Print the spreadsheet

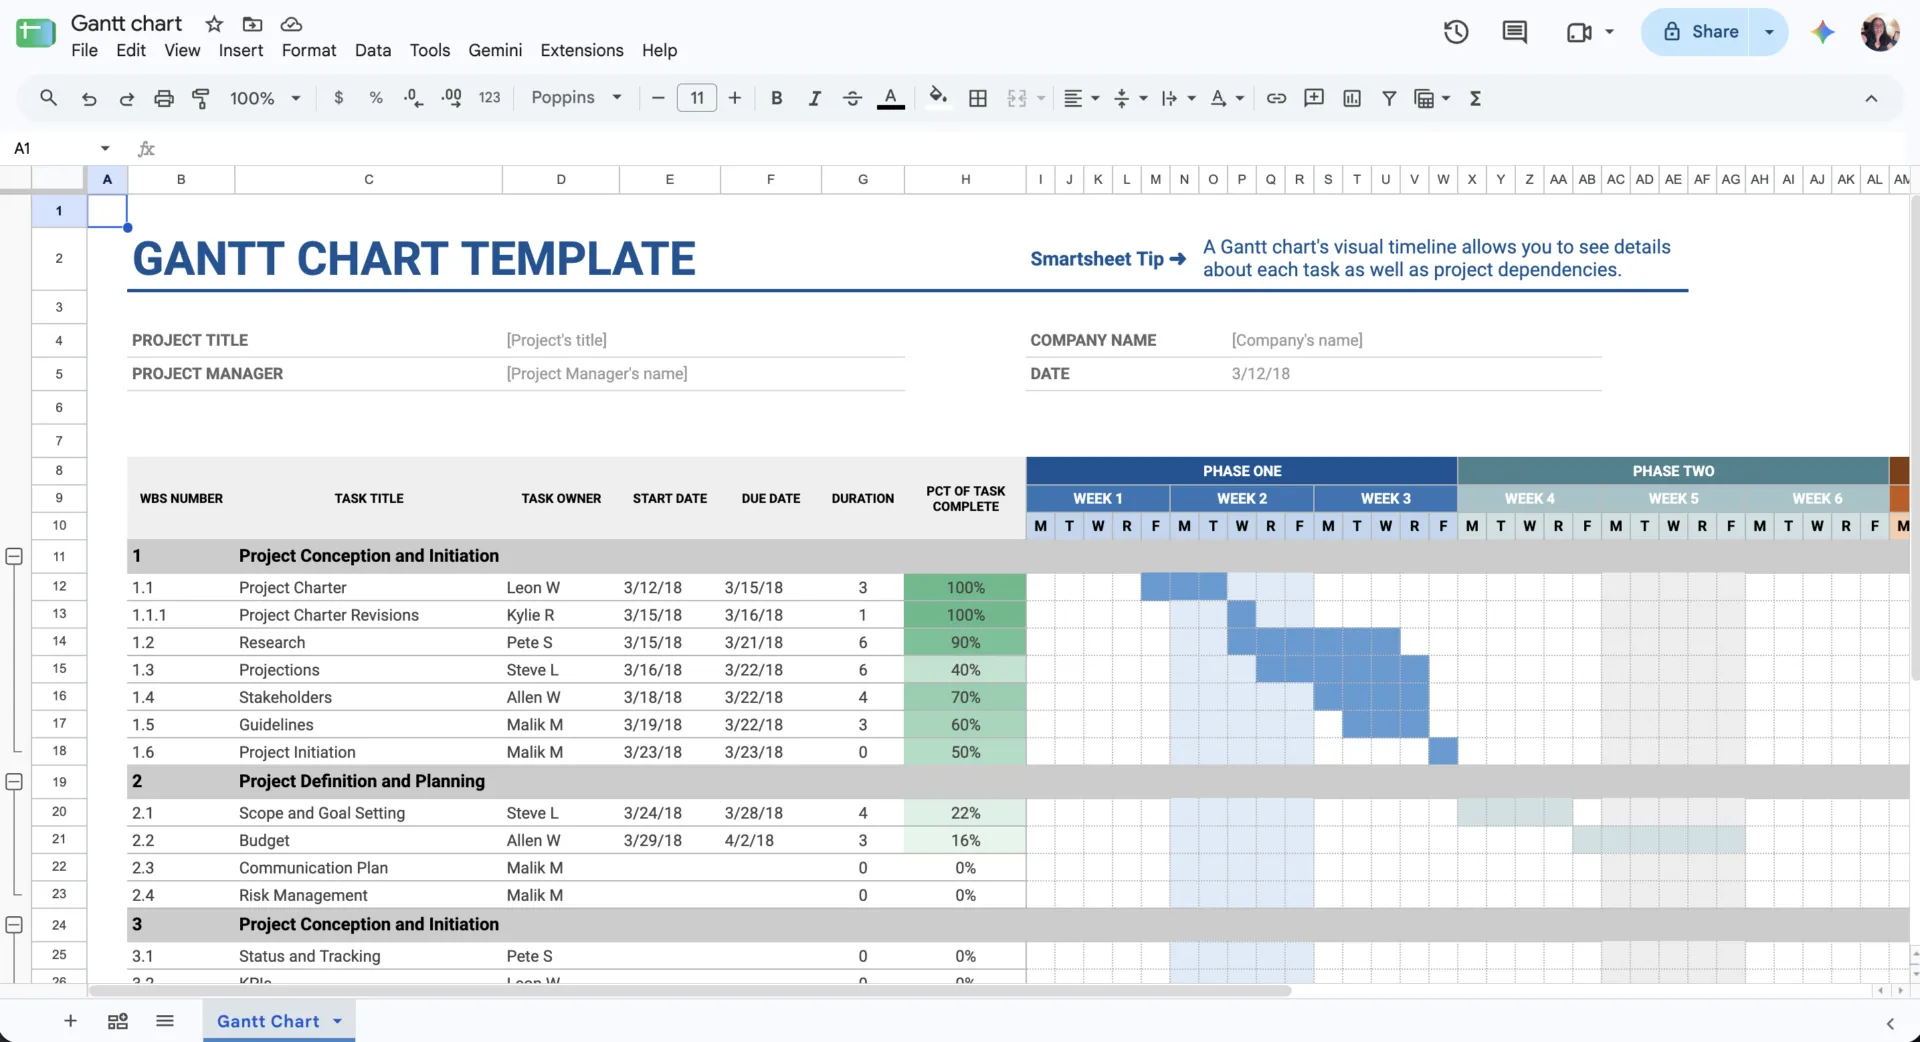click(x=164, y=98)
